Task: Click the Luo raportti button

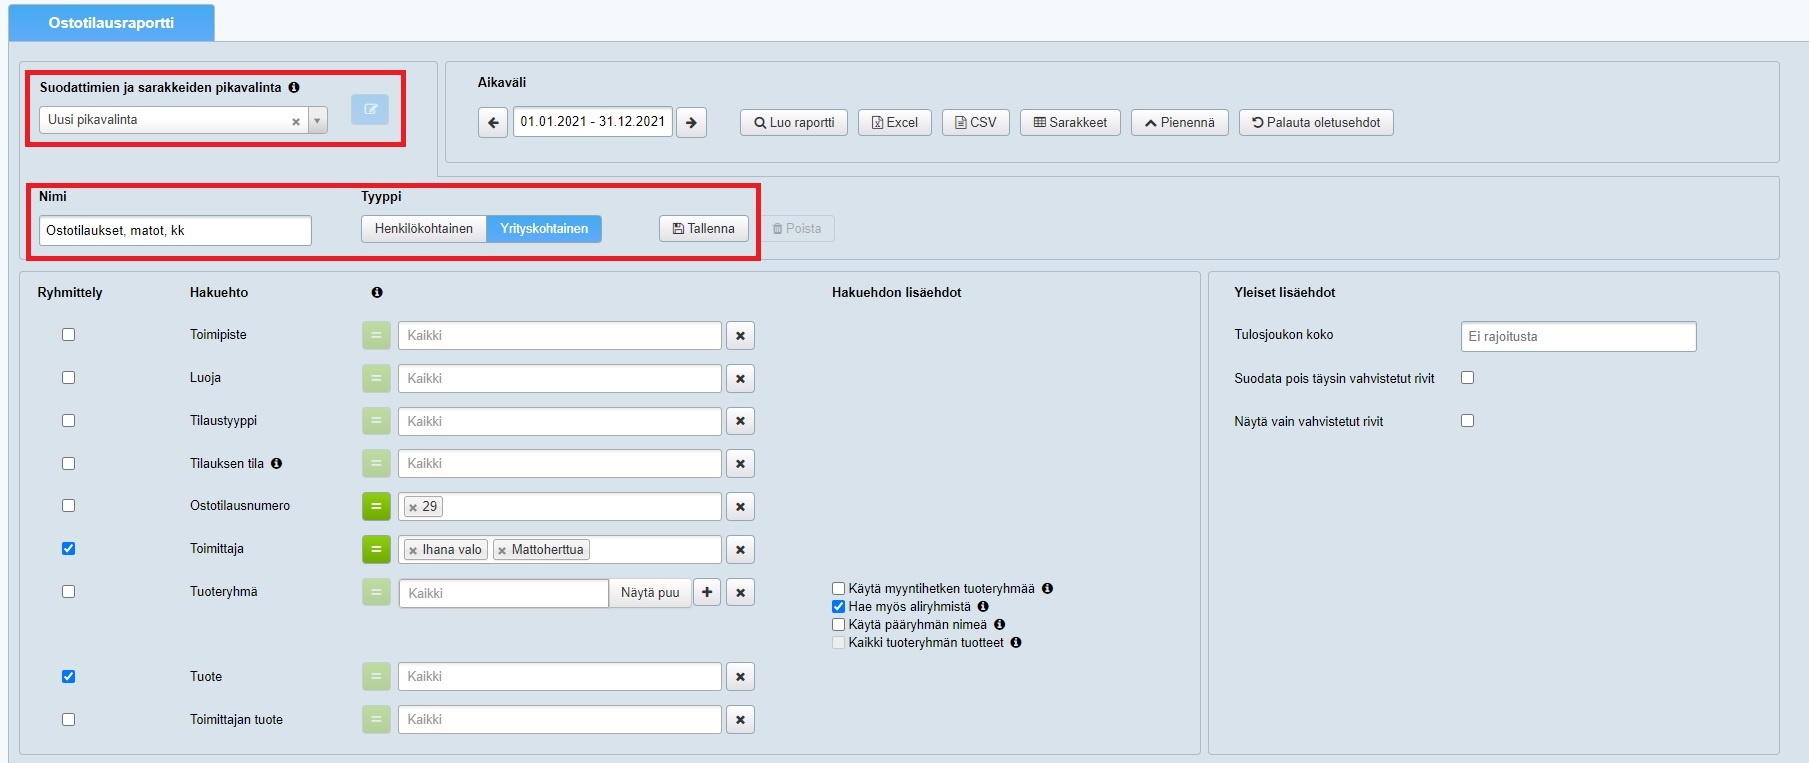Action: [x=794, y=123]
